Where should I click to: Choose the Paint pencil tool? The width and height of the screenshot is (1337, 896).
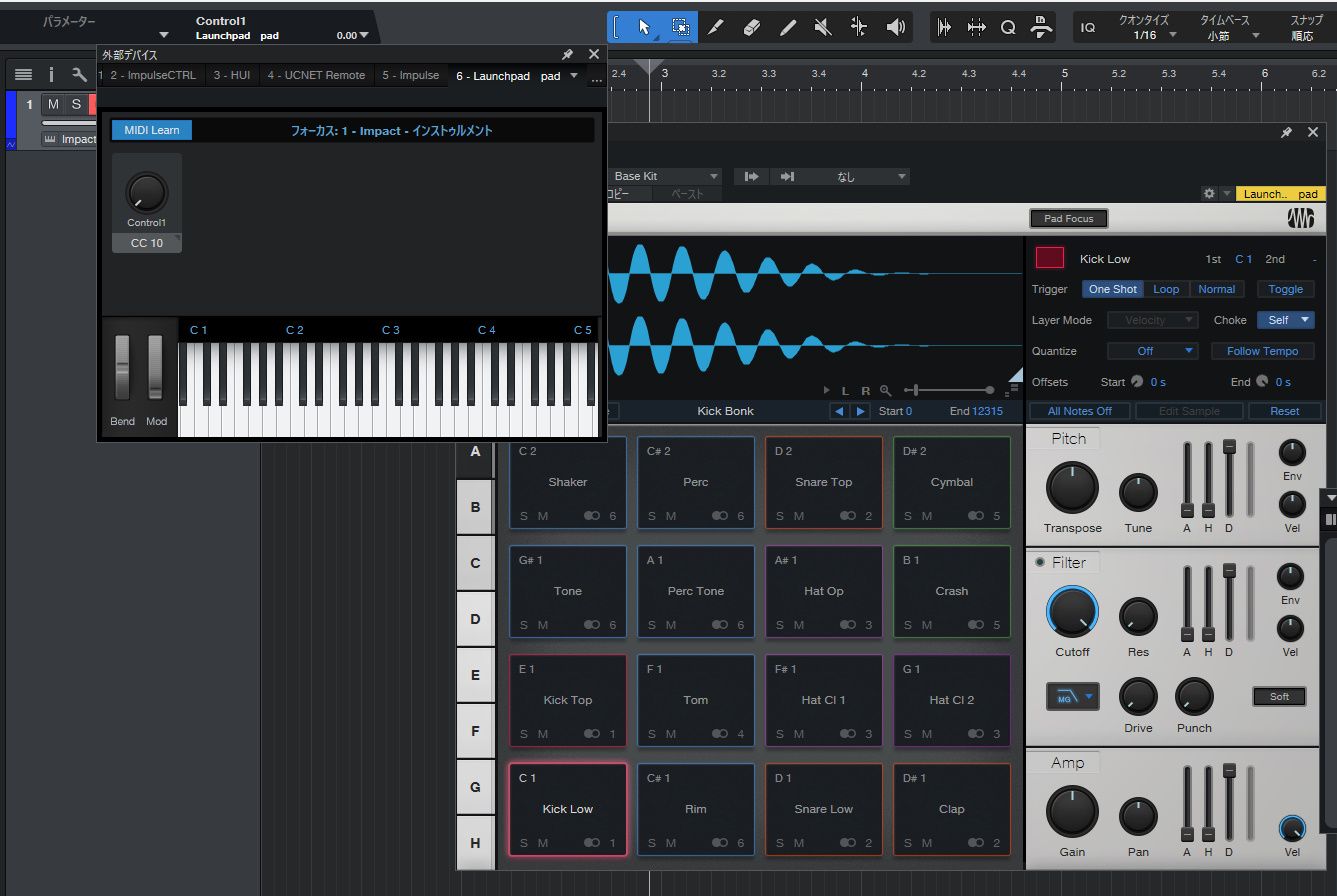788,28
